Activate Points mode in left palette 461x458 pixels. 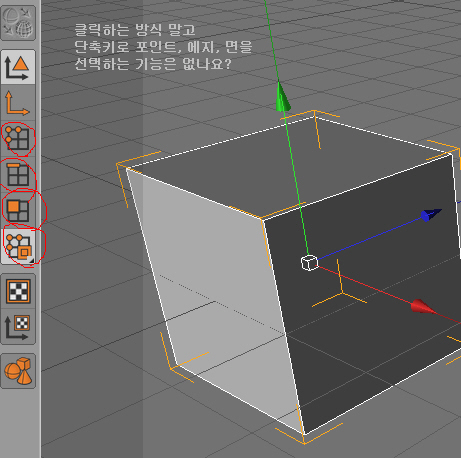[x=18, y=138]
